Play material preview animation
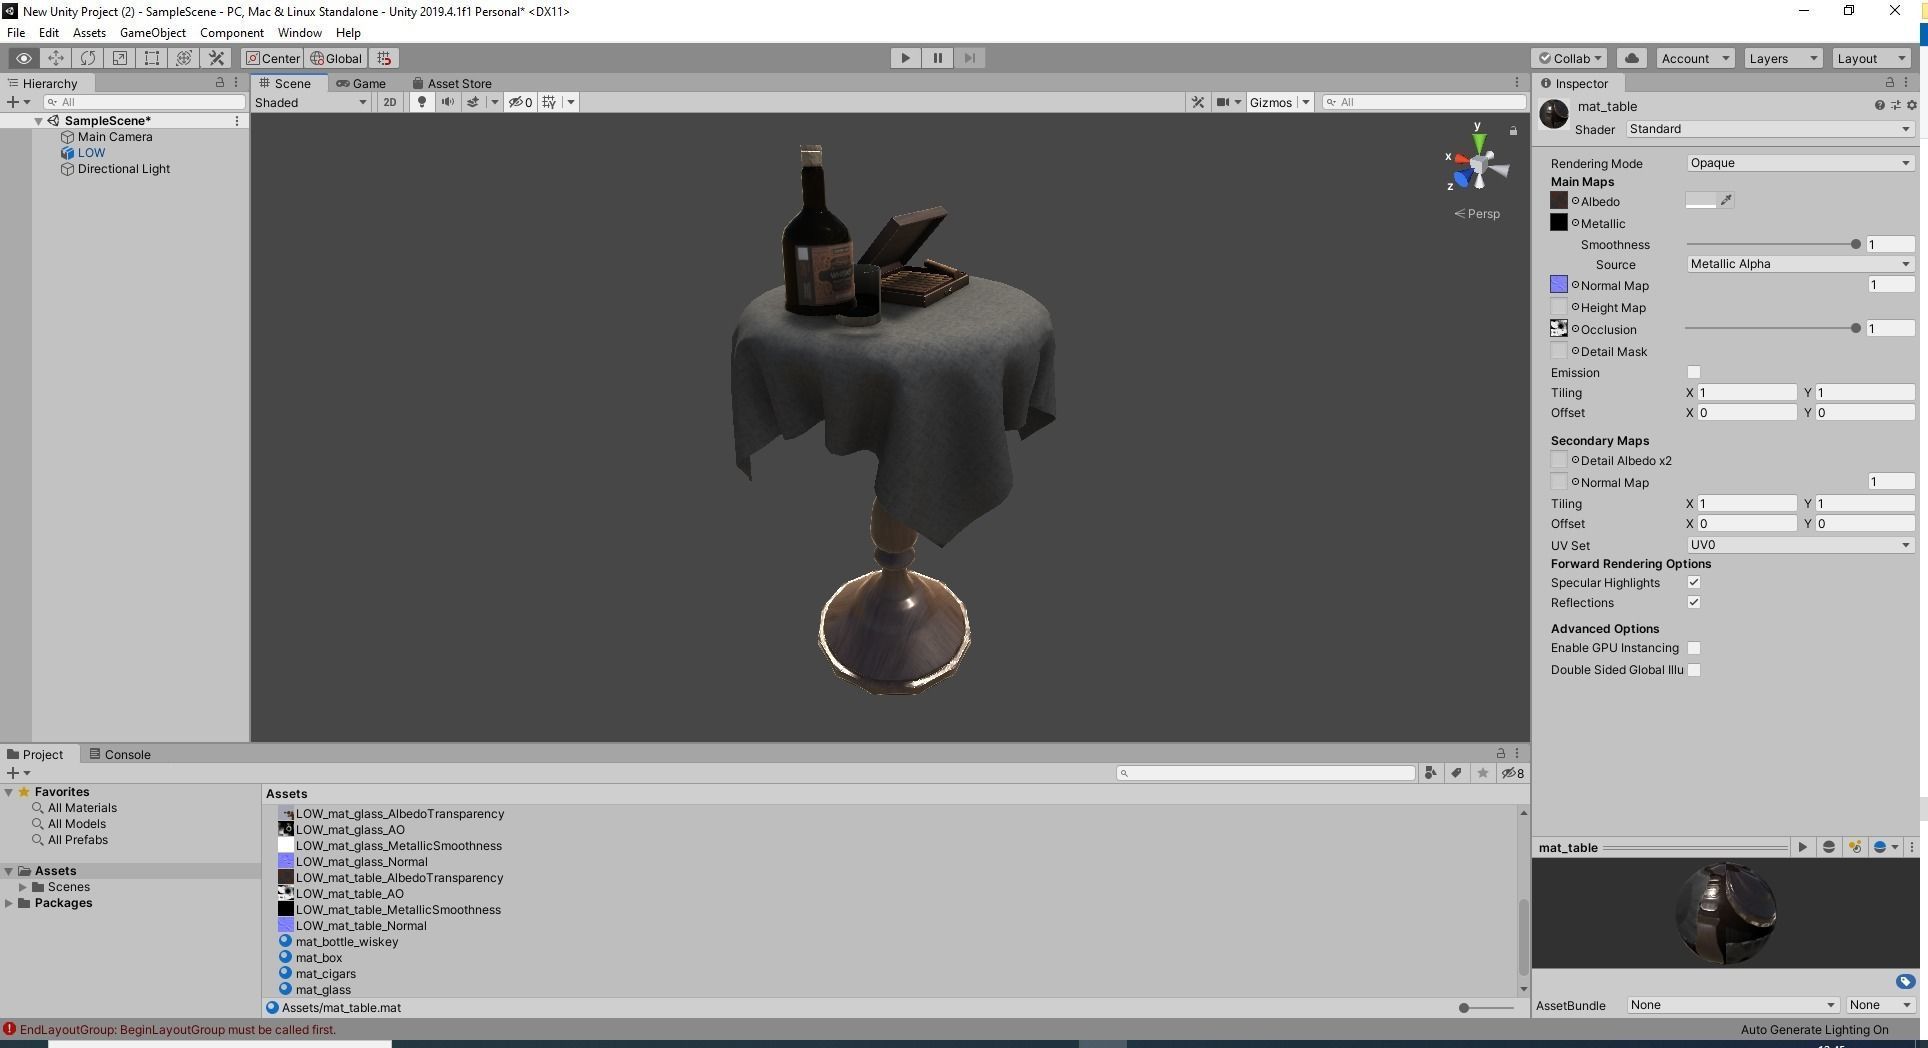The height and width of the screenshot is (1048, 1928). coord(1802,847)
